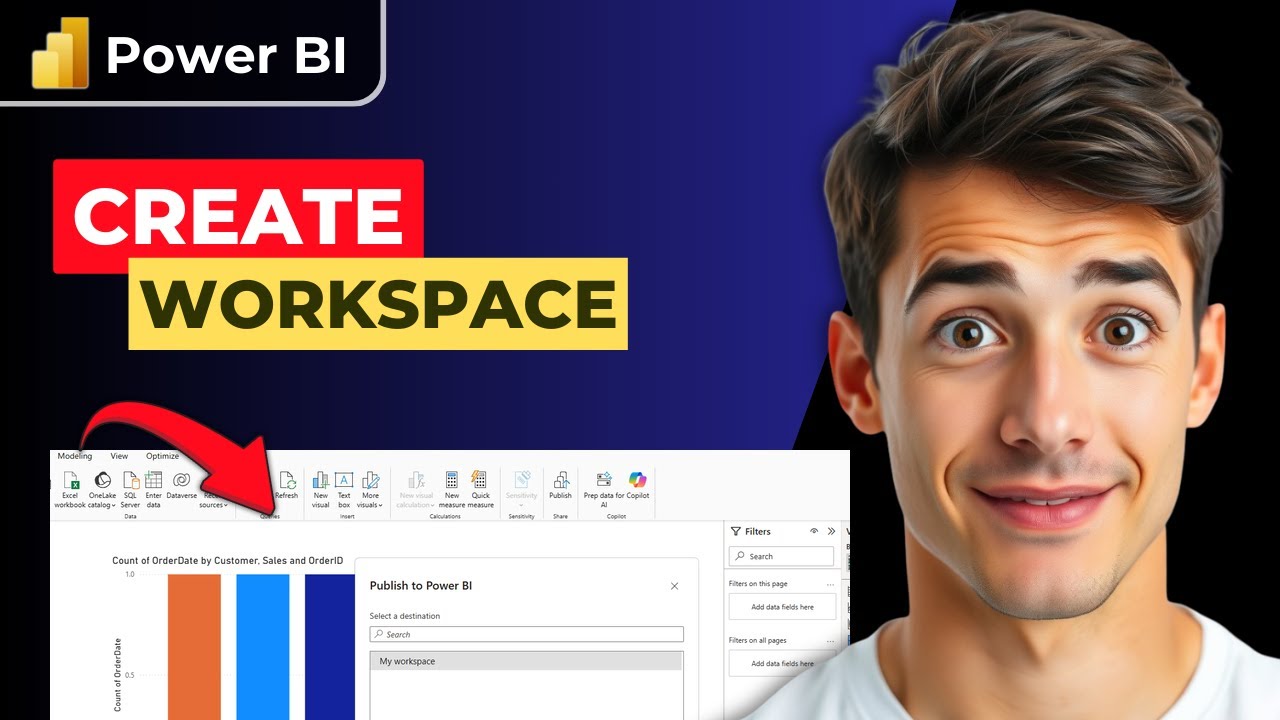
Task: Connect to Dataverse
Action: pyautogui.click(x=181, y=485)
